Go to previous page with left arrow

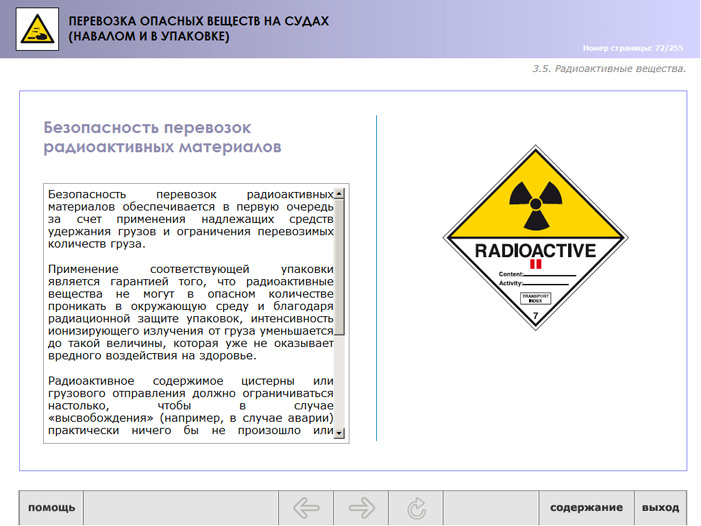coord(306,508)
